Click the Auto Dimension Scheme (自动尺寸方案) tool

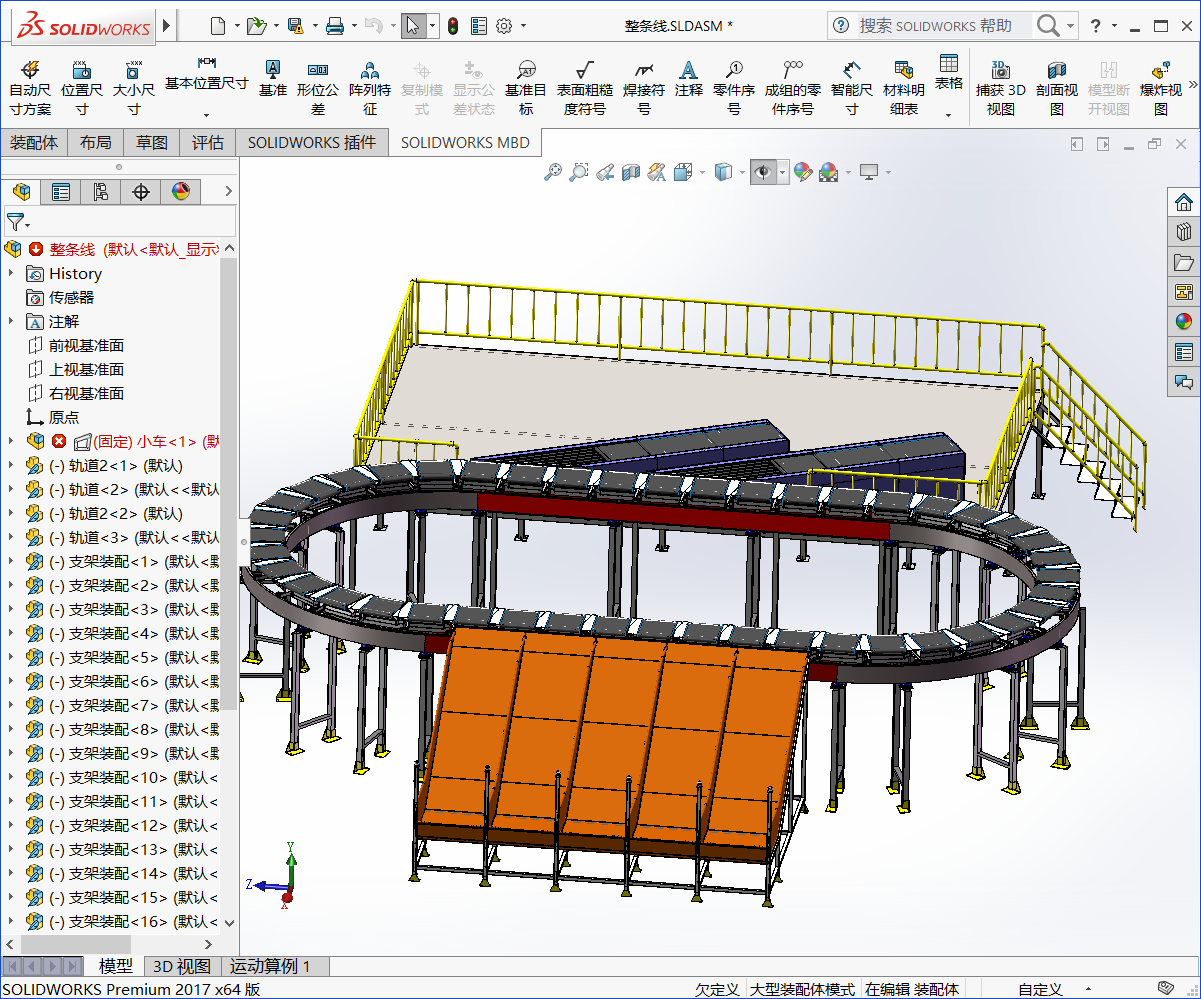[30, 87]
